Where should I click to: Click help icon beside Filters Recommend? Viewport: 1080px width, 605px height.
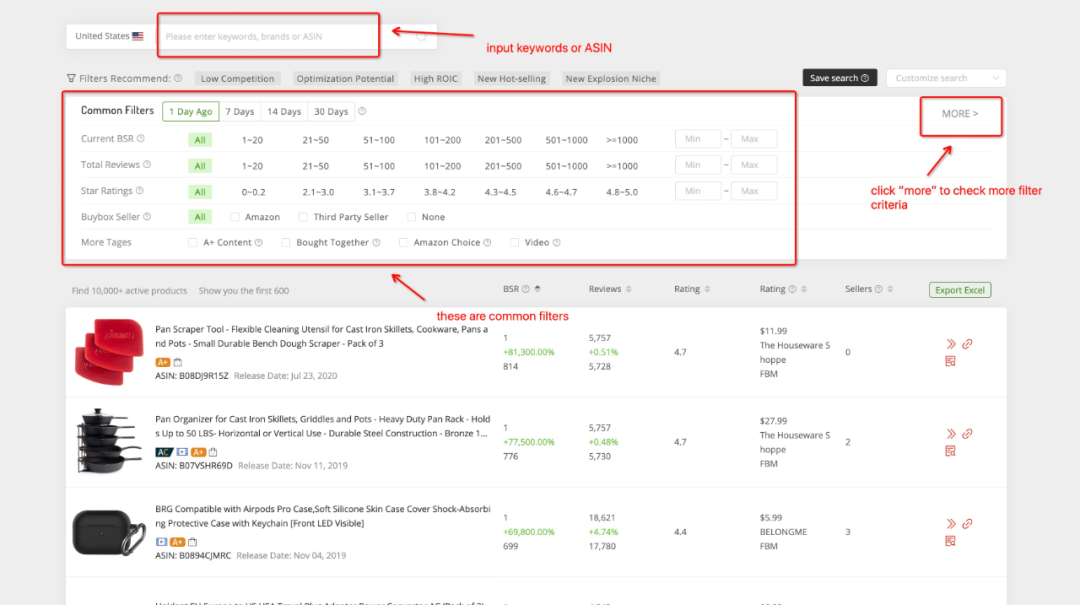[x=178, y=78]
